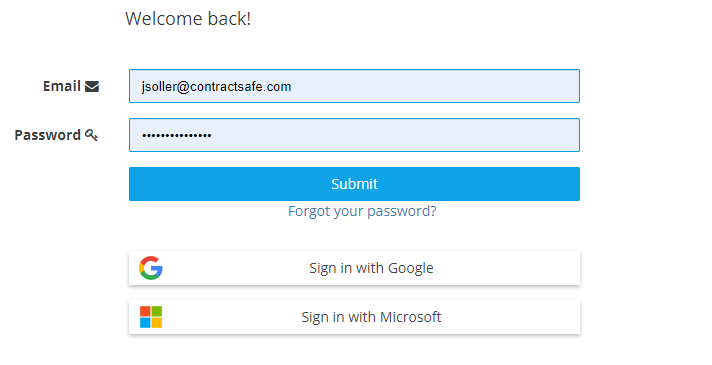Click the jsoller@contractsafe.com address text

pos(216,86)
